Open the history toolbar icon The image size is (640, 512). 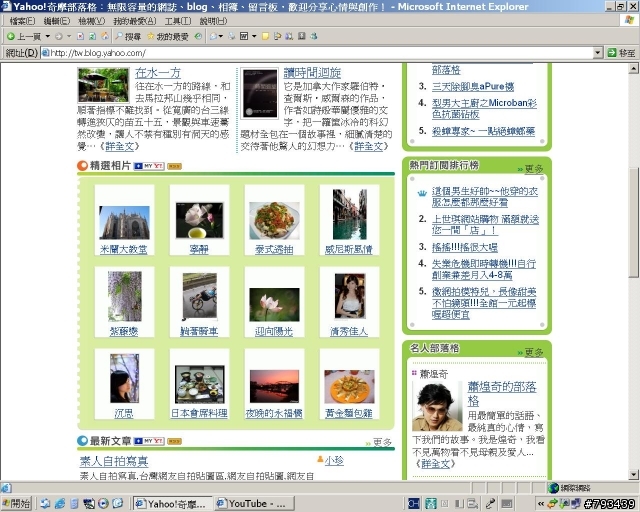click(198, 36)
